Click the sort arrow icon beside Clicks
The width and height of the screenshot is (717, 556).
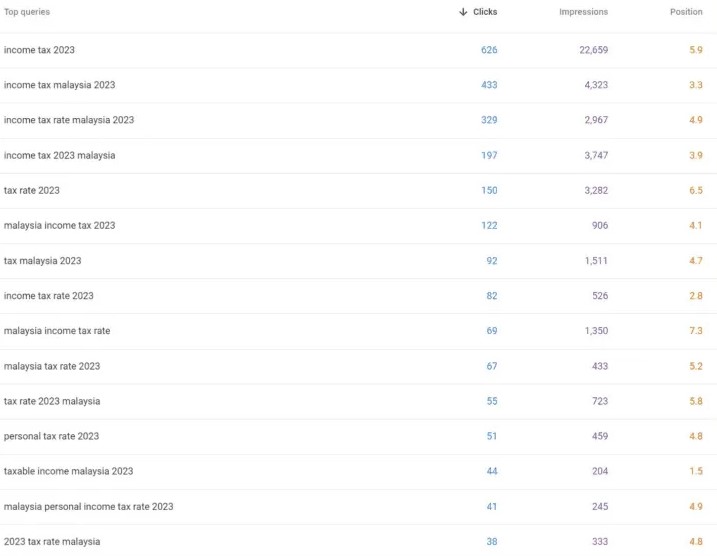pyautogui.click(x=463, y=12)
